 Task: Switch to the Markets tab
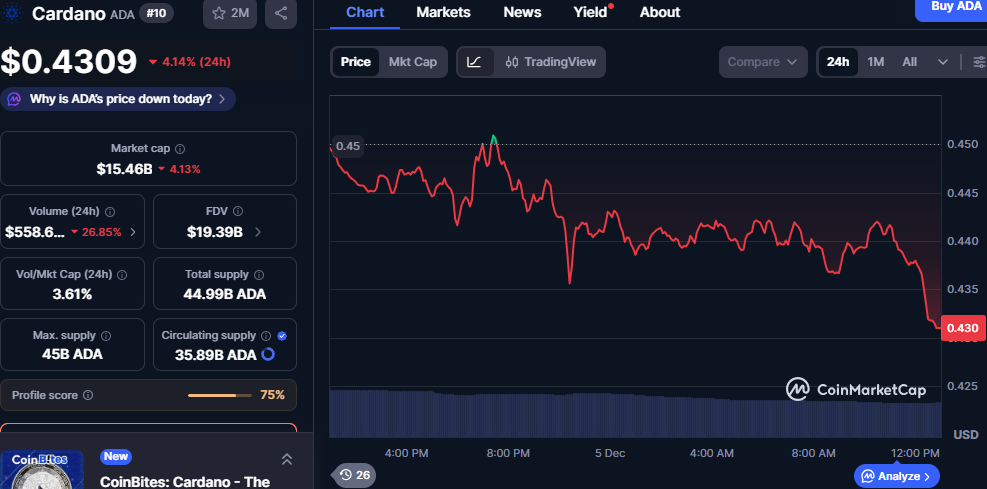(443, 12)
